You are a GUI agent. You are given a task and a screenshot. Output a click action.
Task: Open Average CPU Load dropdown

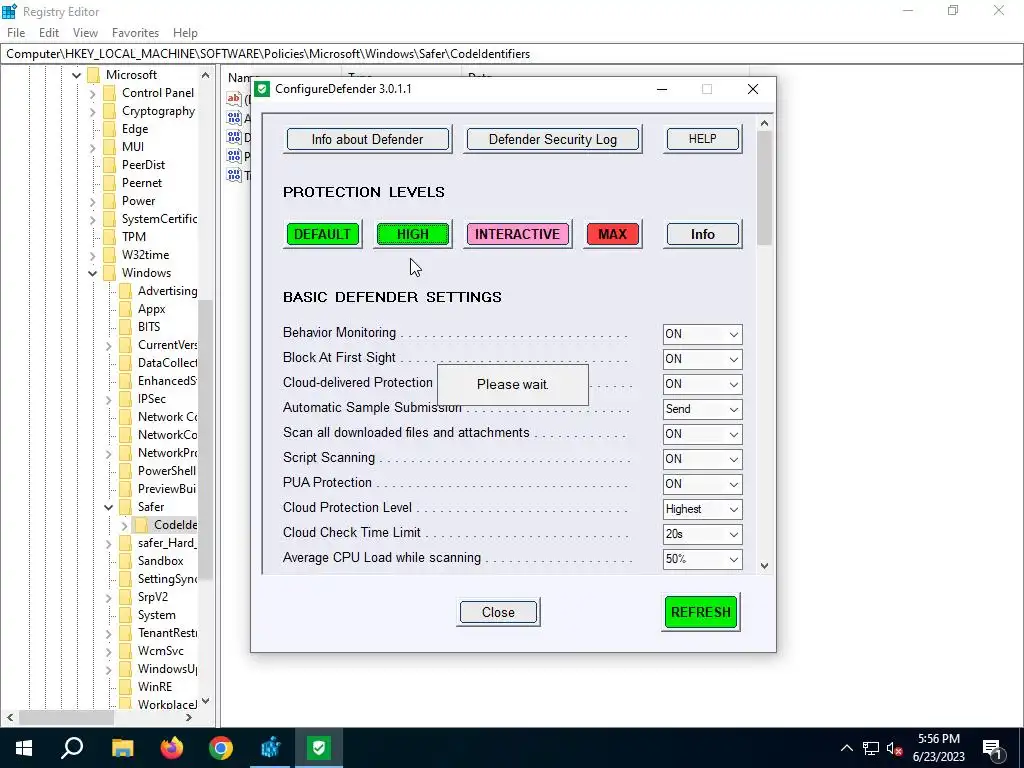pyautogui.click(x=702, y=560)
